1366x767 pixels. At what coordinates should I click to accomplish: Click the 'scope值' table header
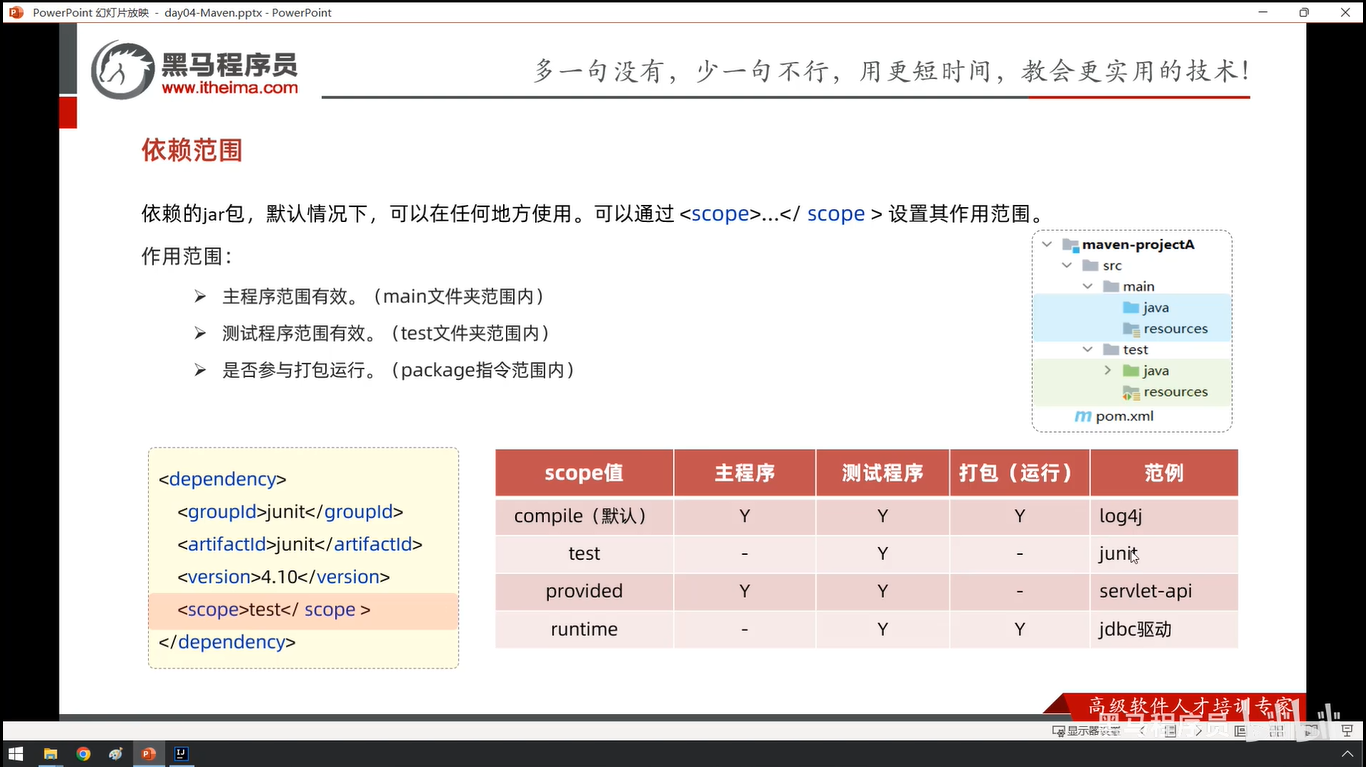(584, 473)
